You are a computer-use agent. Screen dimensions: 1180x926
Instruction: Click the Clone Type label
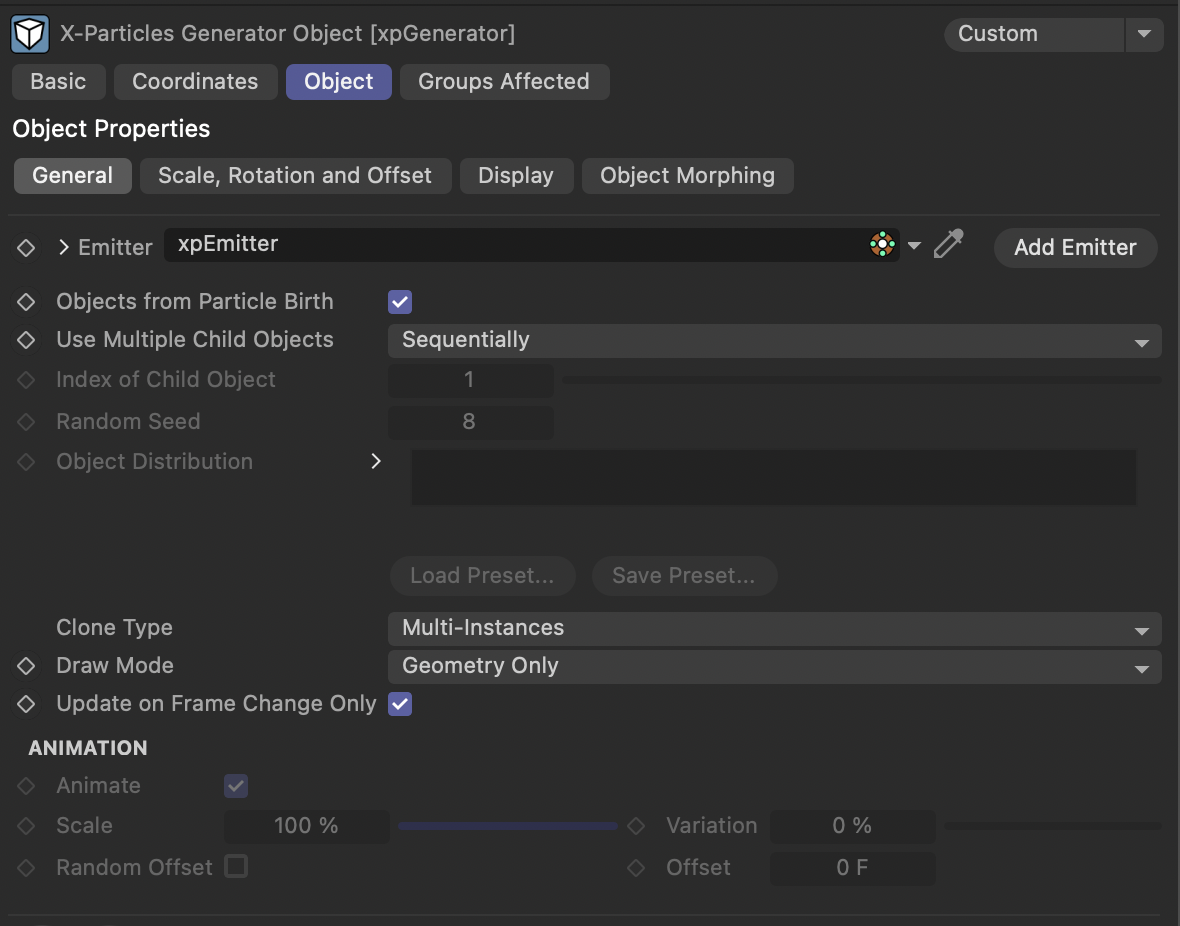coord(114,628)
